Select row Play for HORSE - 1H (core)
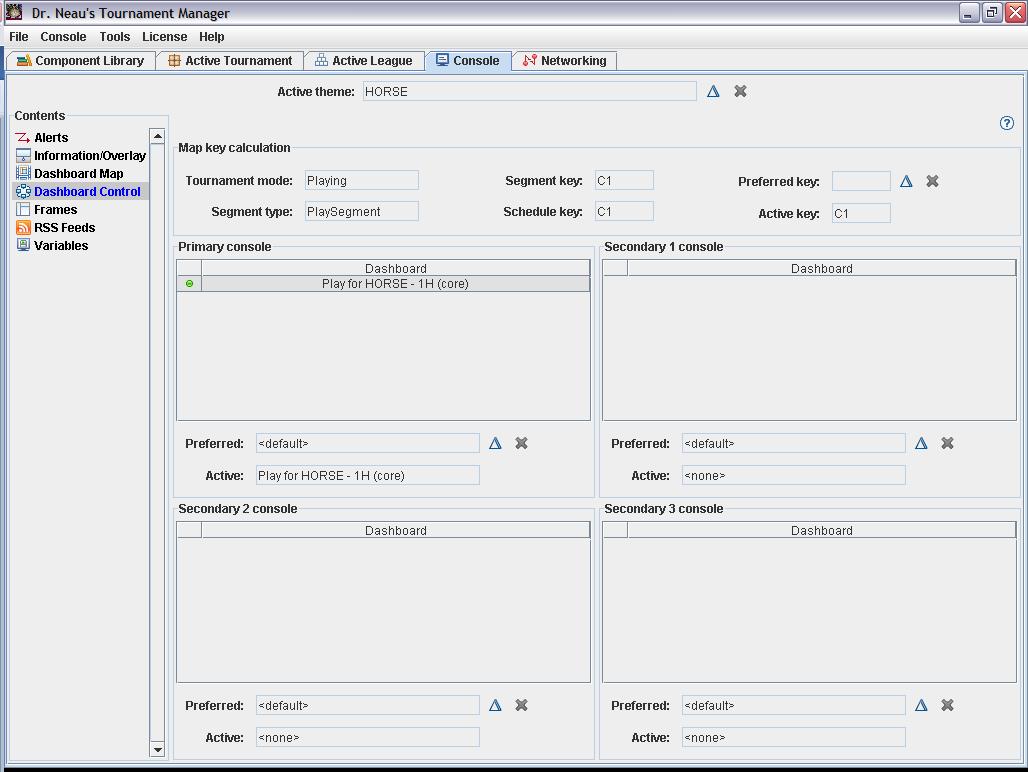 (384, 284)
